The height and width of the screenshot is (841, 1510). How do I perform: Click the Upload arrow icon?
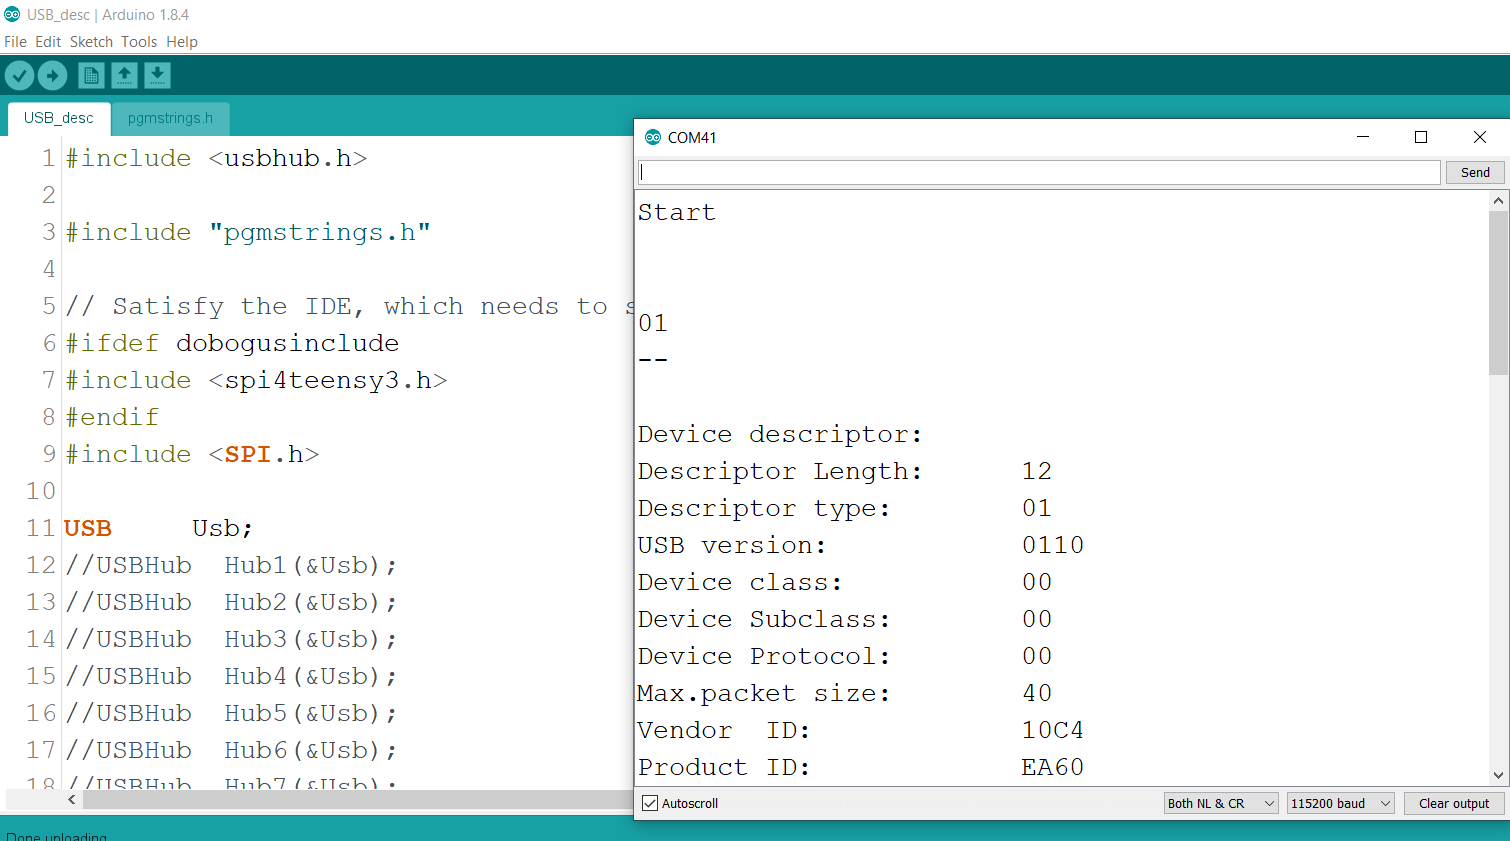click(52, 75)
